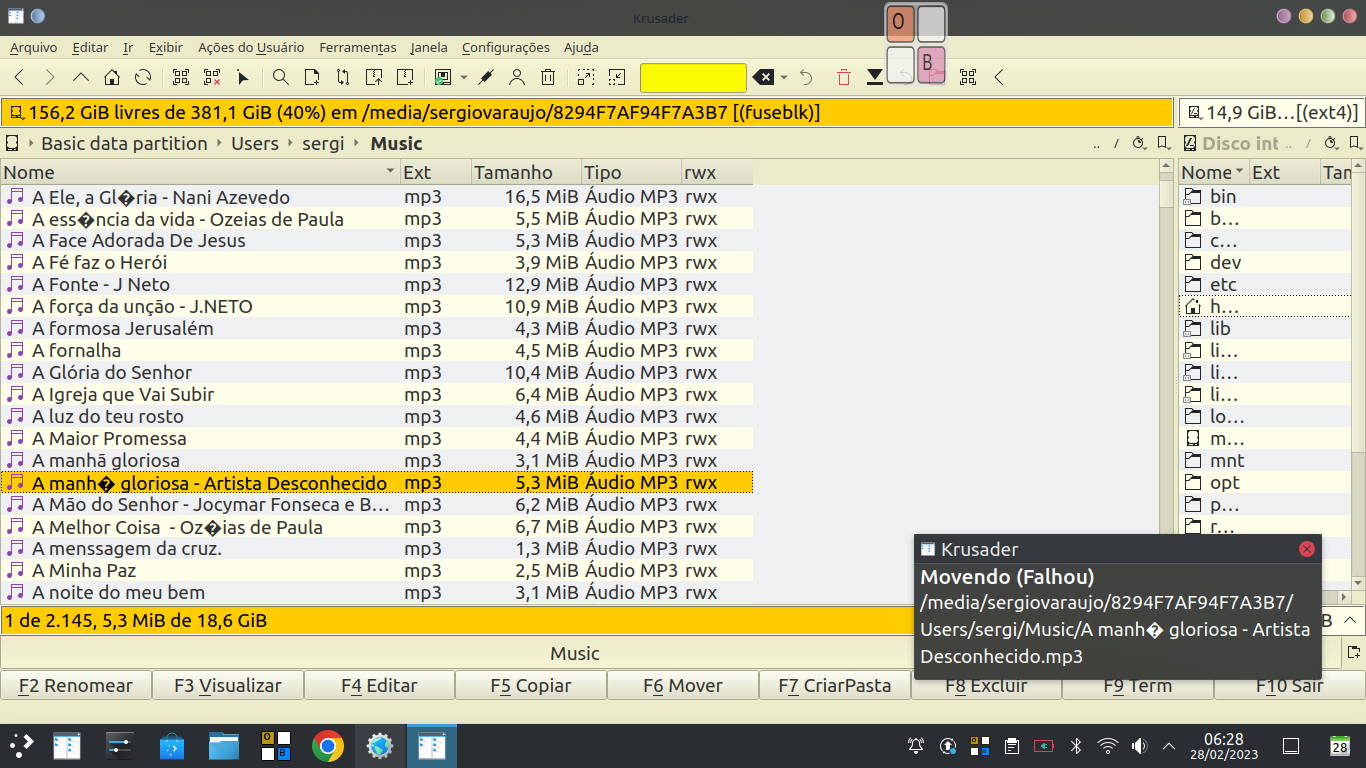Click the F3 Visualizar button
Image resolution: width=1366 pixels, height=768 pixels.
pyautogui.click(x=227, y=686)
